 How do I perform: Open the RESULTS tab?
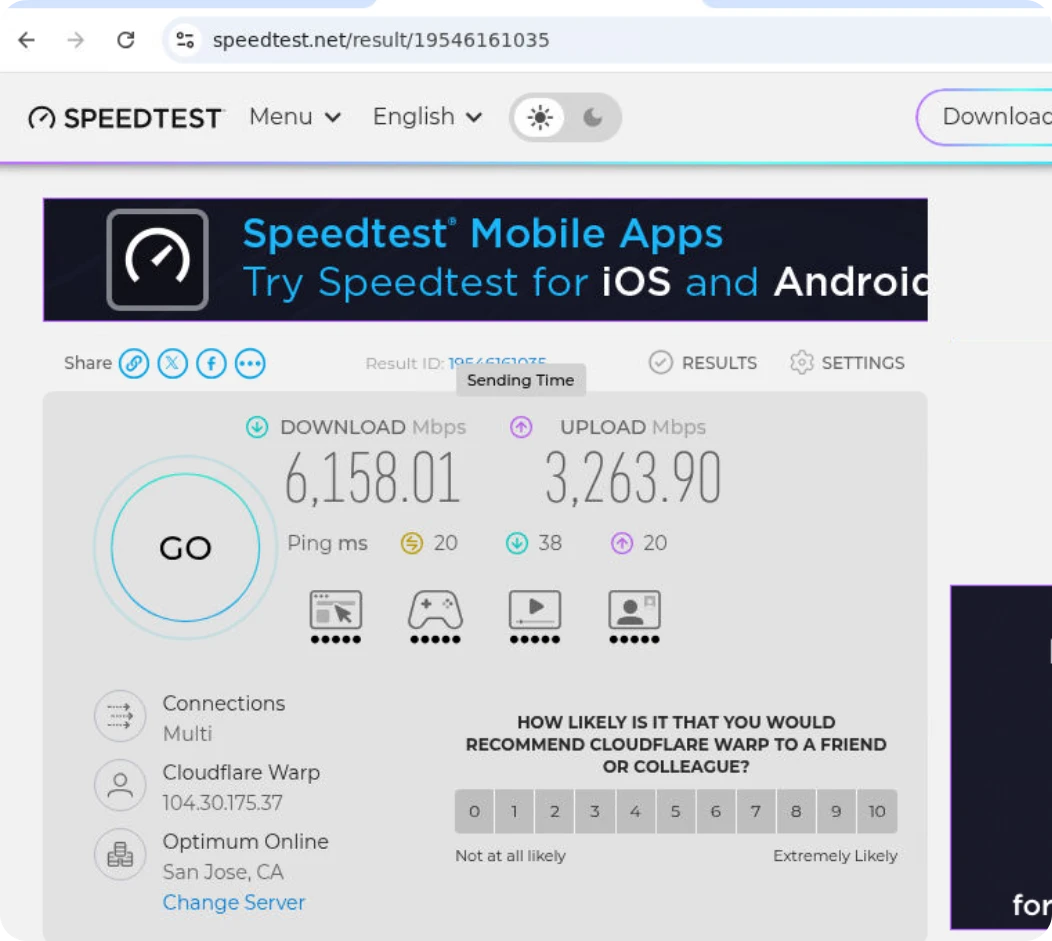tap(702, 363)
